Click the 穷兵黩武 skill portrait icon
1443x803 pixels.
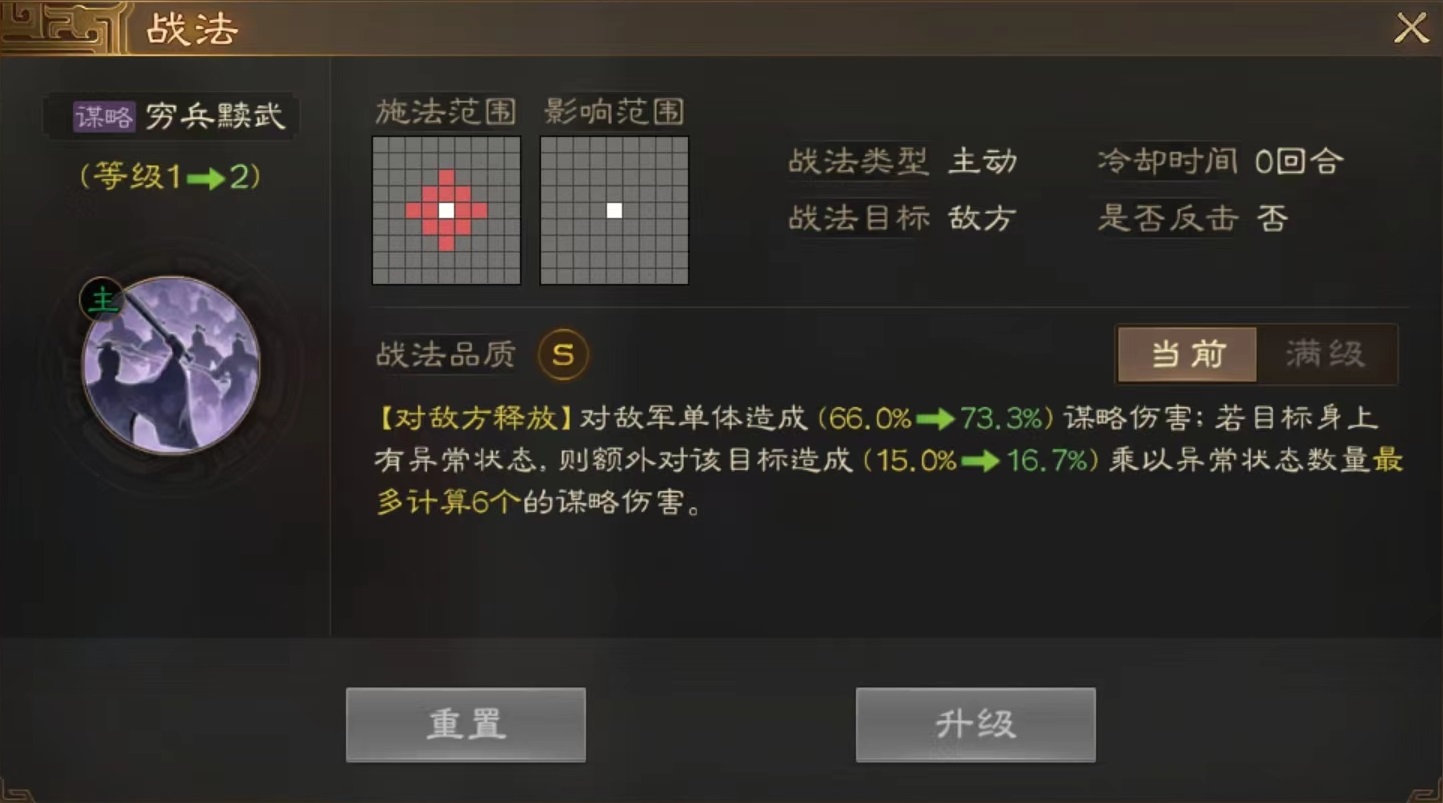coord(171,366)
